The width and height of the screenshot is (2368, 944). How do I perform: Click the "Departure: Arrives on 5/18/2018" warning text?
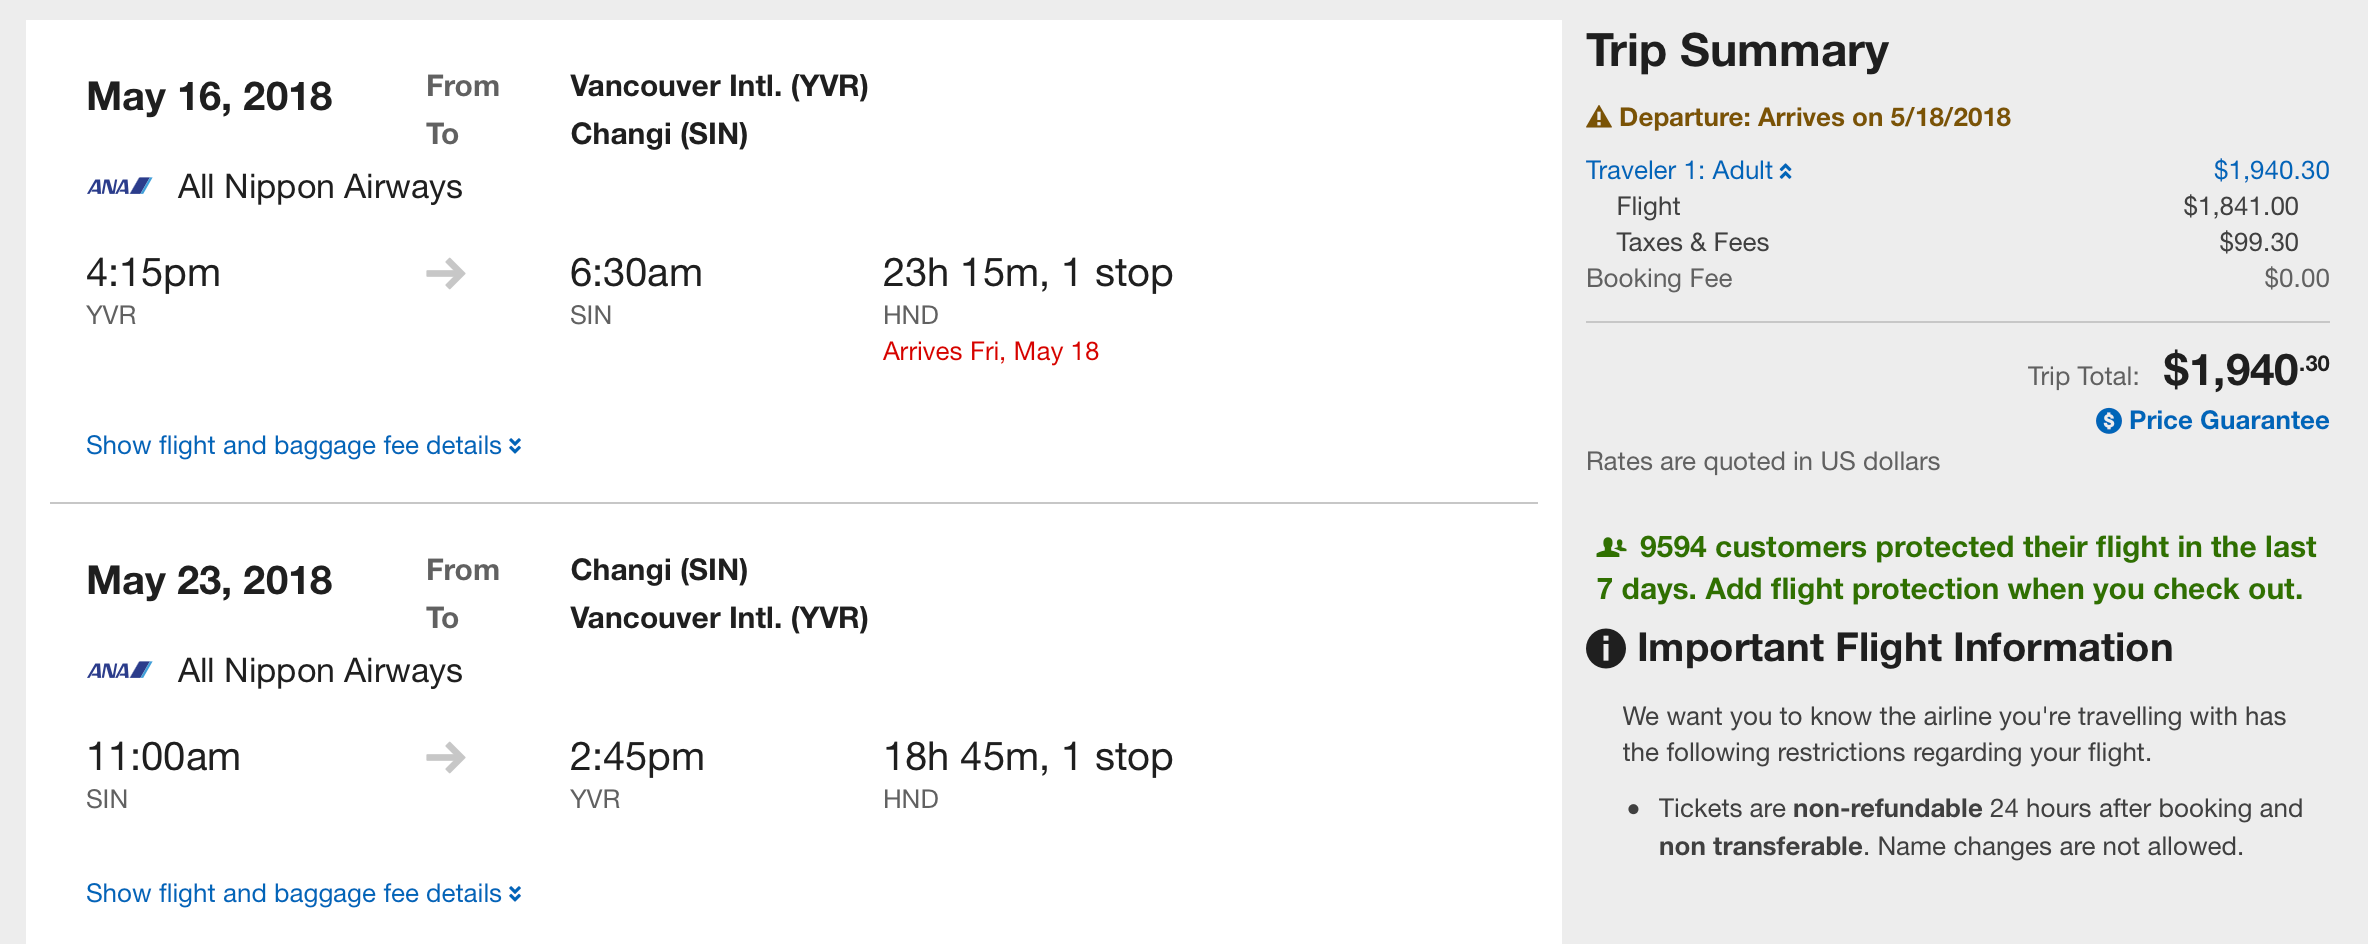click(1814, 117)
